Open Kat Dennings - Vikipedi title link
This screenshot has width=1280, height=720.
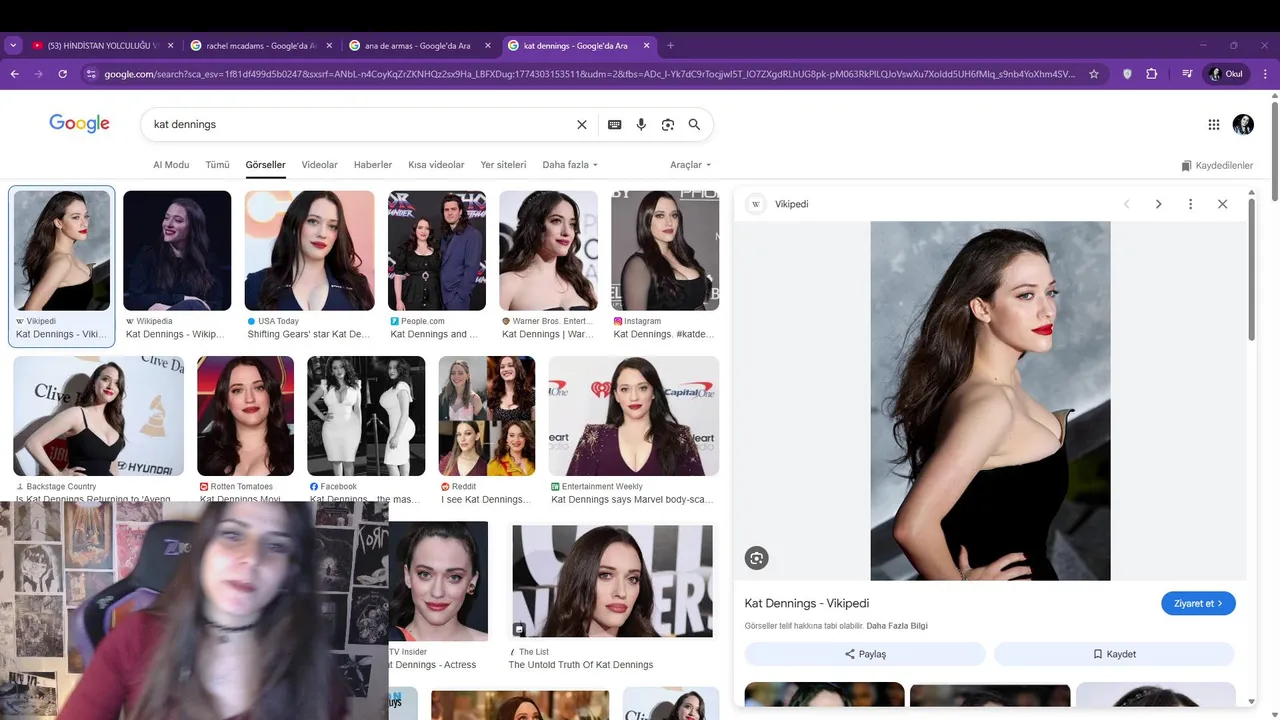[807, 603]
